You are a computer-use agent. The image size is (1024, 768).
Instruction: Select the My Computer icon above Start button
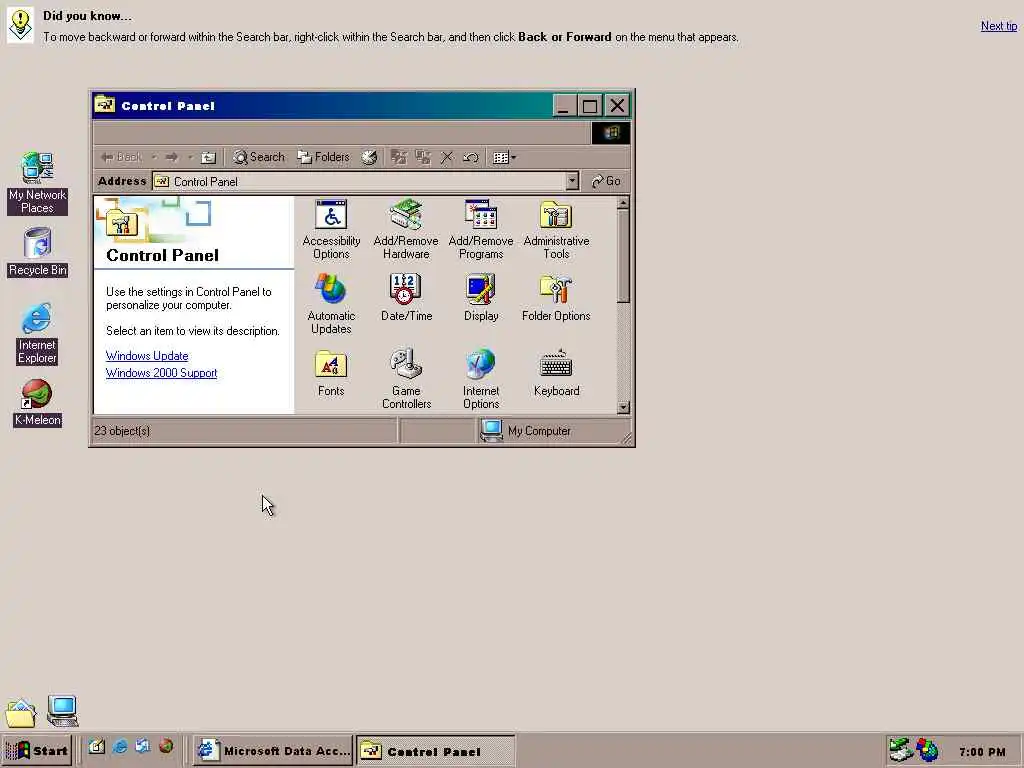63,711
